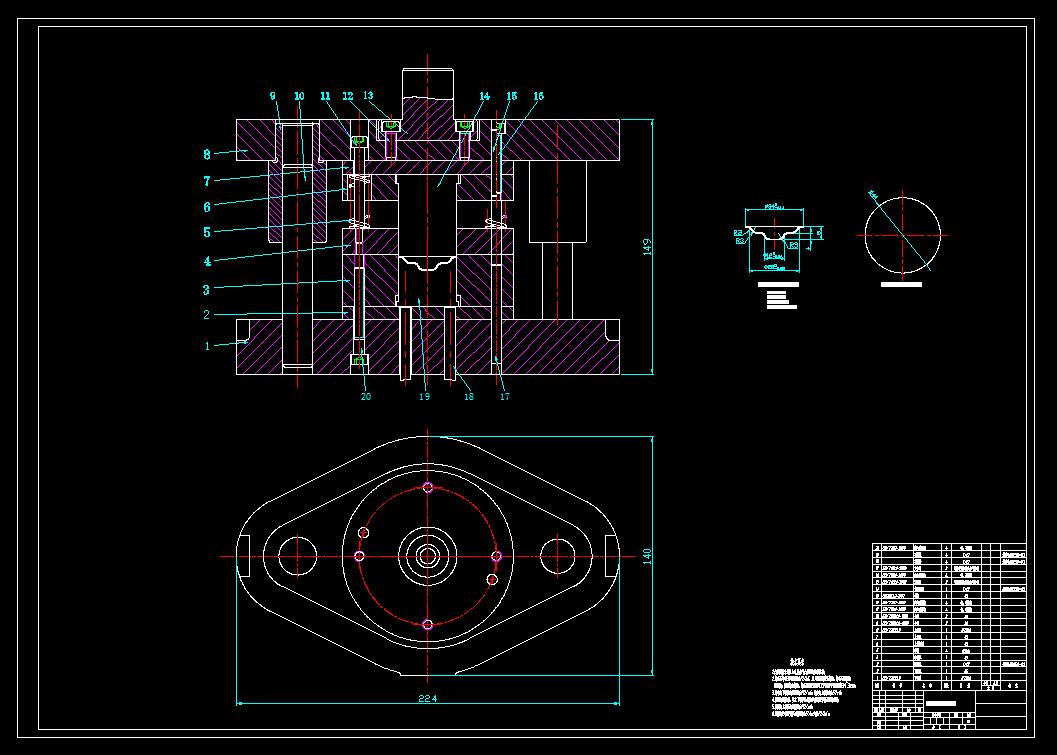This screenshot has height=755, width=1057.
Task: Select part callout number 16
Action: [538, 96]
